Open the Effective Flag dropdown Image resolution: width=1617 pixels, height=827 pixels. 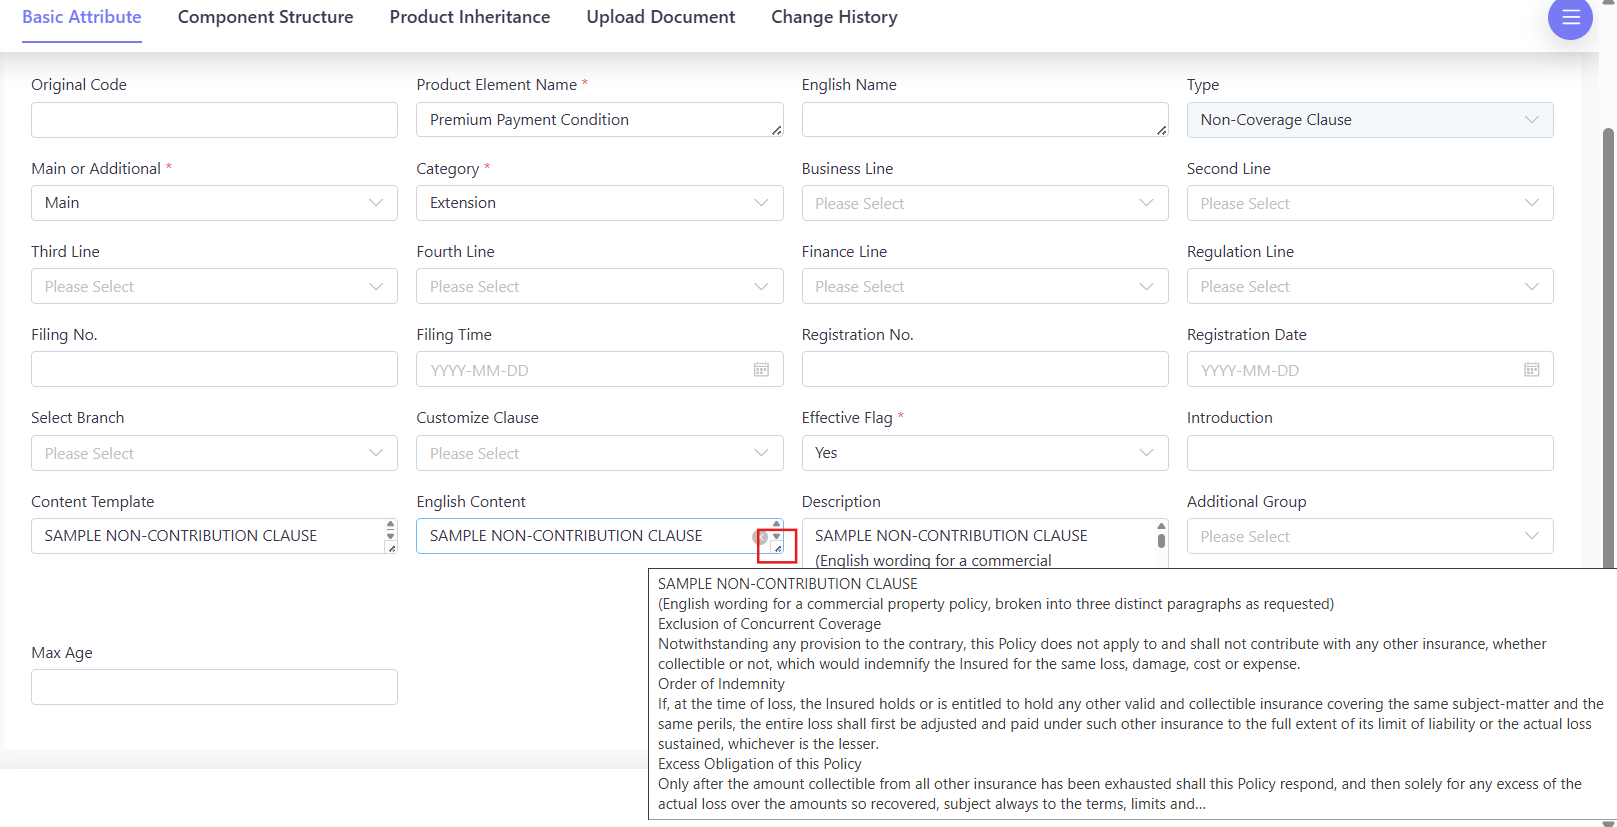click(984, 453)
